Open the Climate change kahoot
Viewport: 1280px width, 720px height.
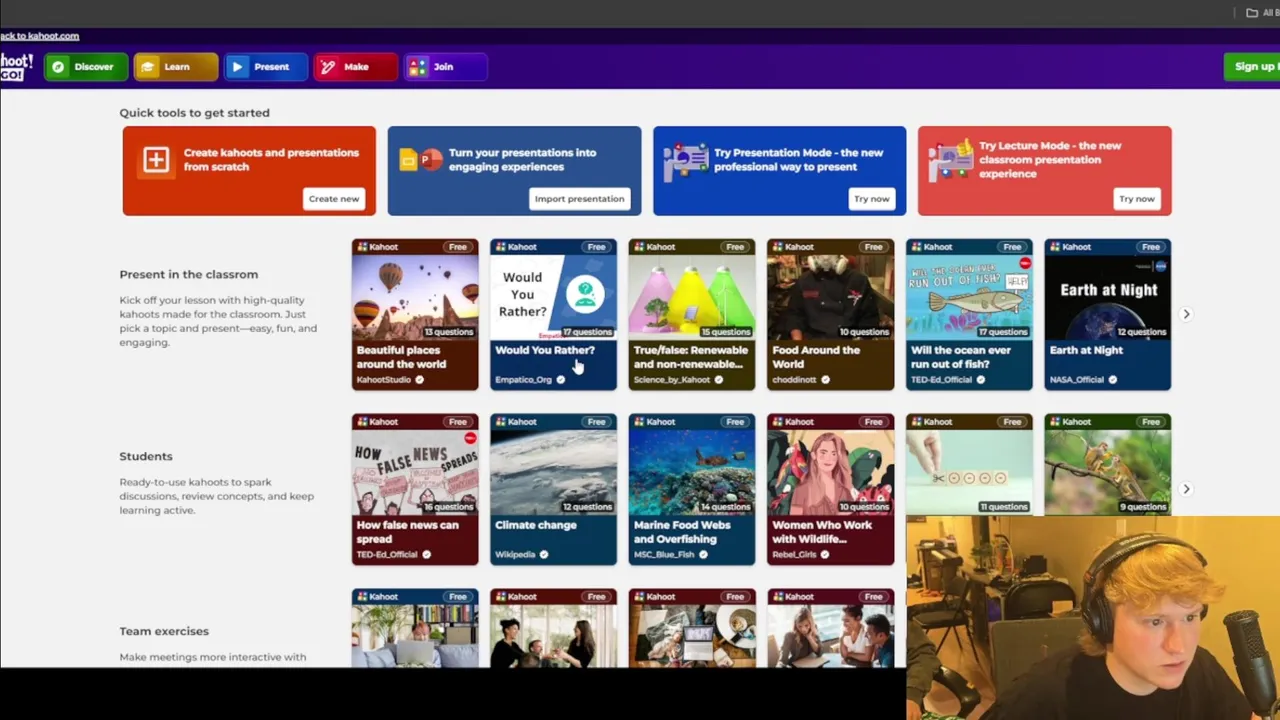pyautogui.click(x=553, y=489)
